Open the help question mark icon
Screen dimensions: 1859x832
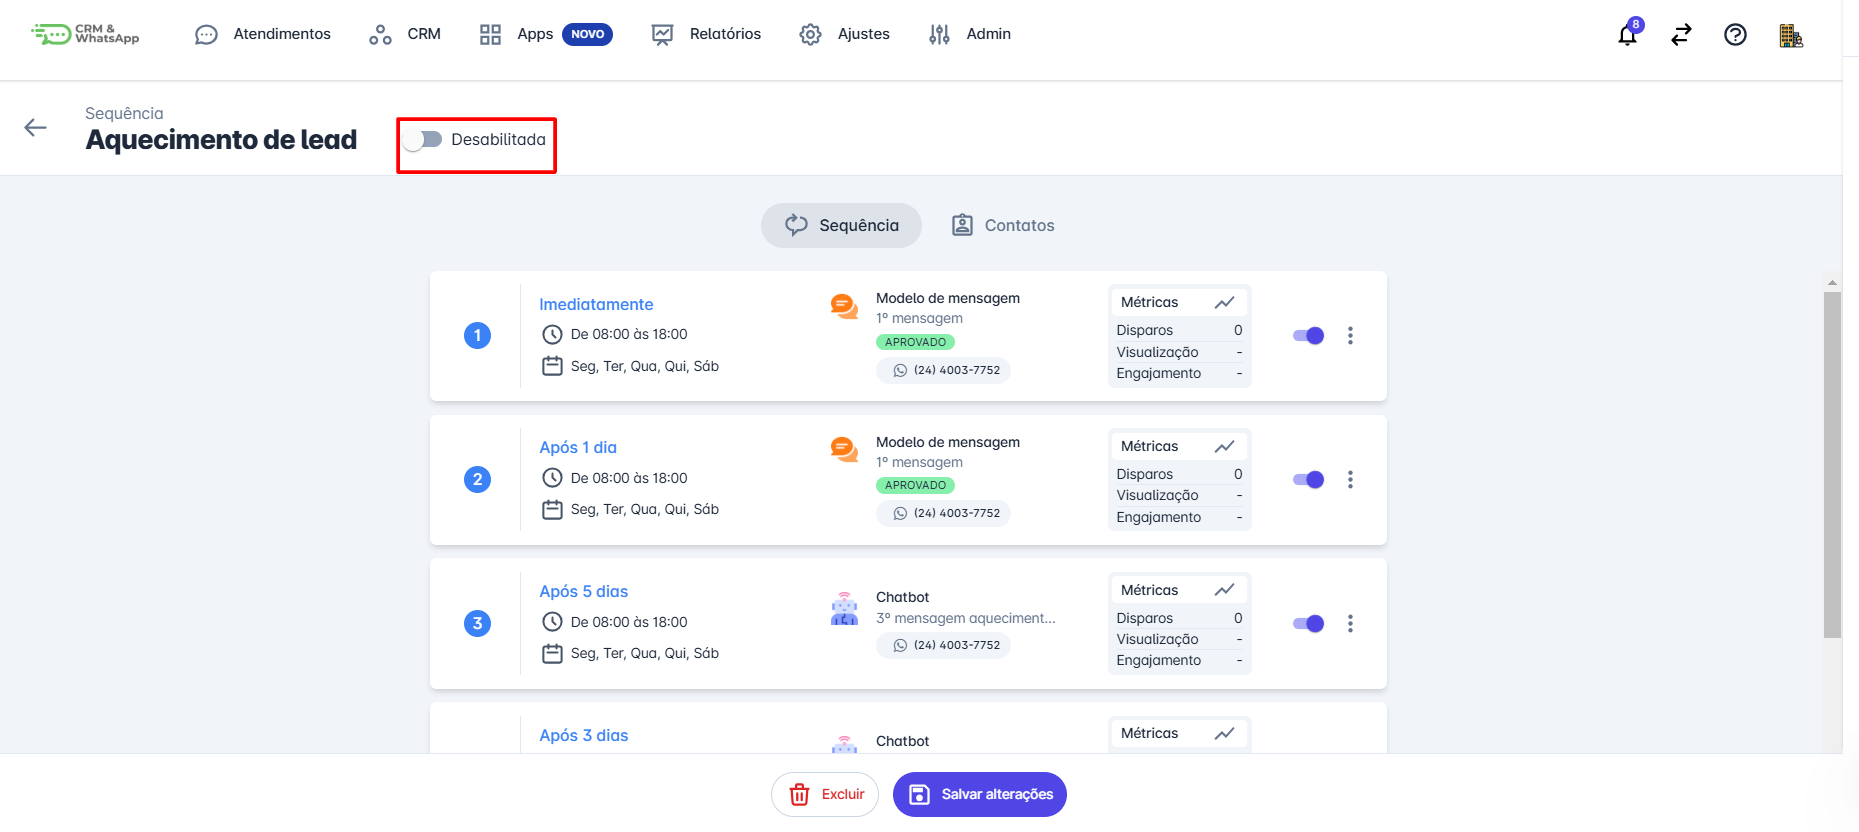click(1735, 35)
